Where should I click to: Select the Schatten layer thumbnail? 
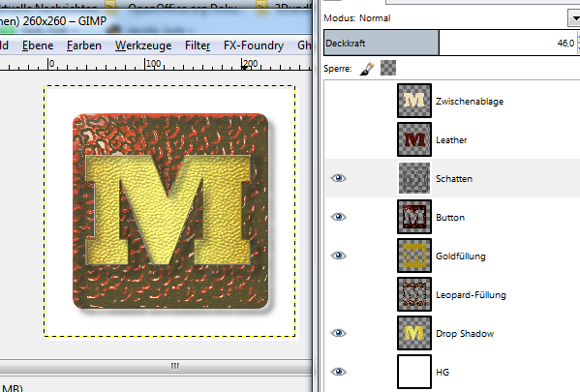click(414, 178)
